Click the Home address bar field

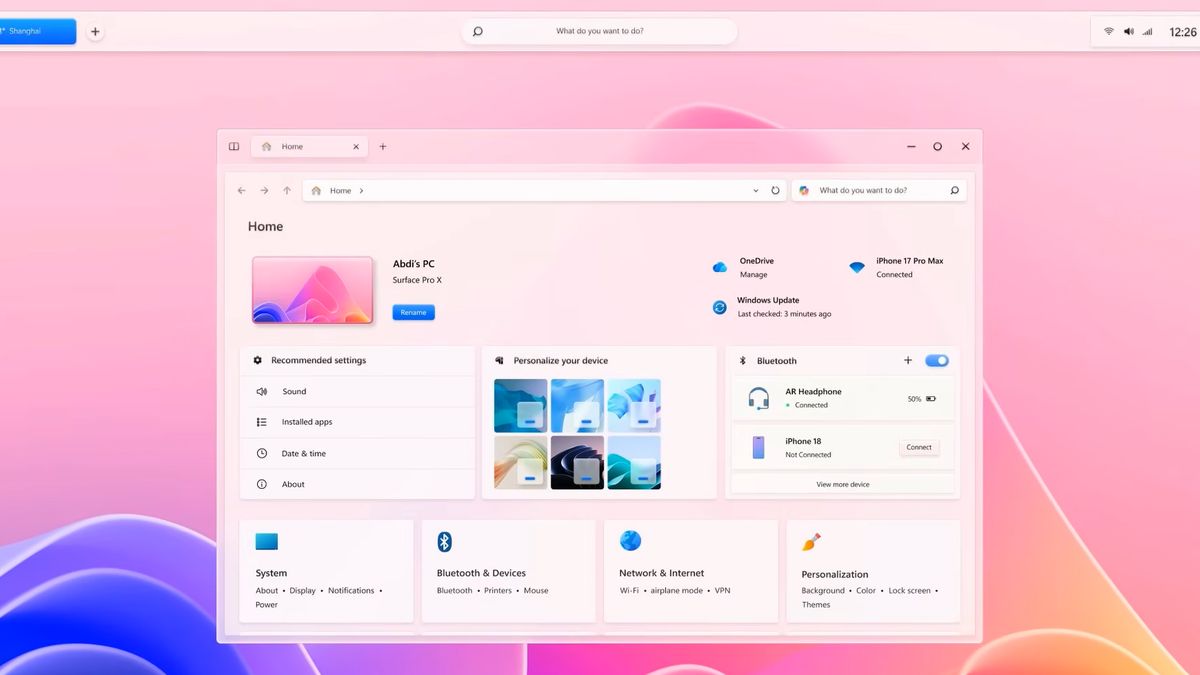[x=545, y=190]
